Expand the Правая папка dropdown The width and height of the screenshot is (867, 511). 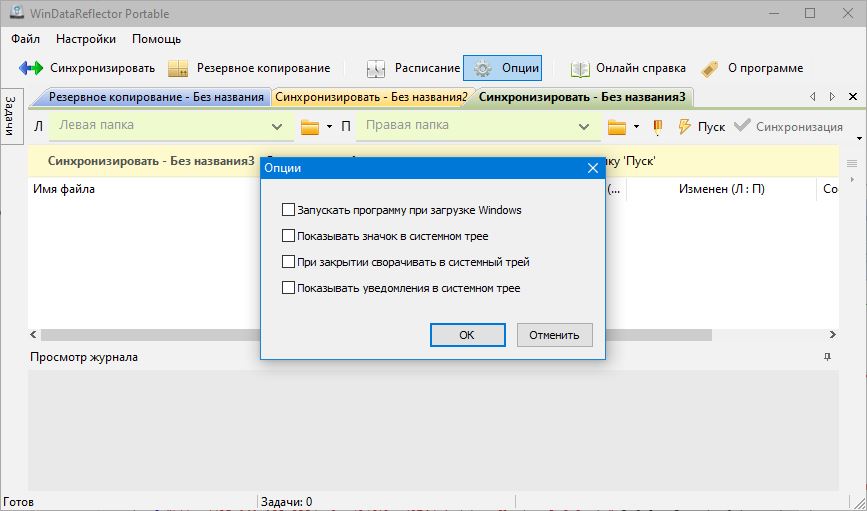583,127
